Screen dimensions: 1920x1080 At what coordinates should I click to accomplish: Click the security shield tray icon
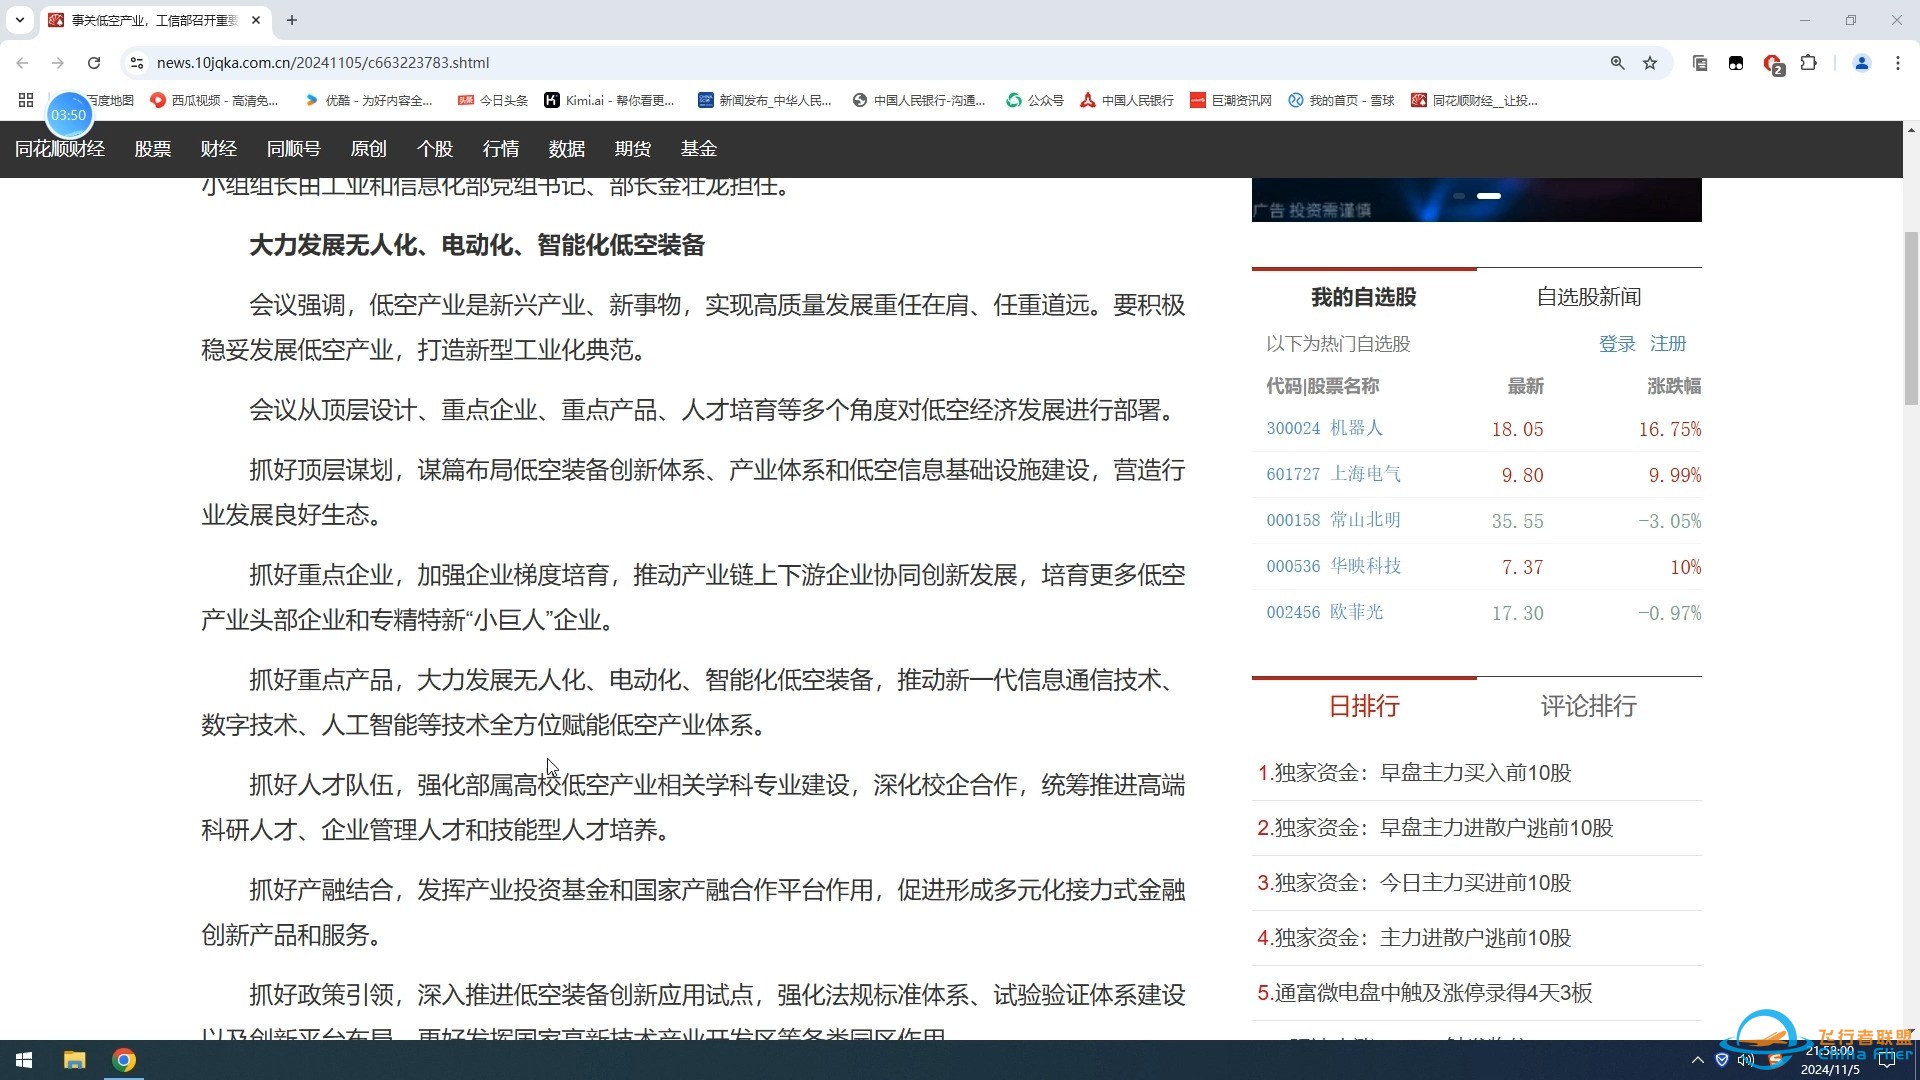(1722, 1060)
